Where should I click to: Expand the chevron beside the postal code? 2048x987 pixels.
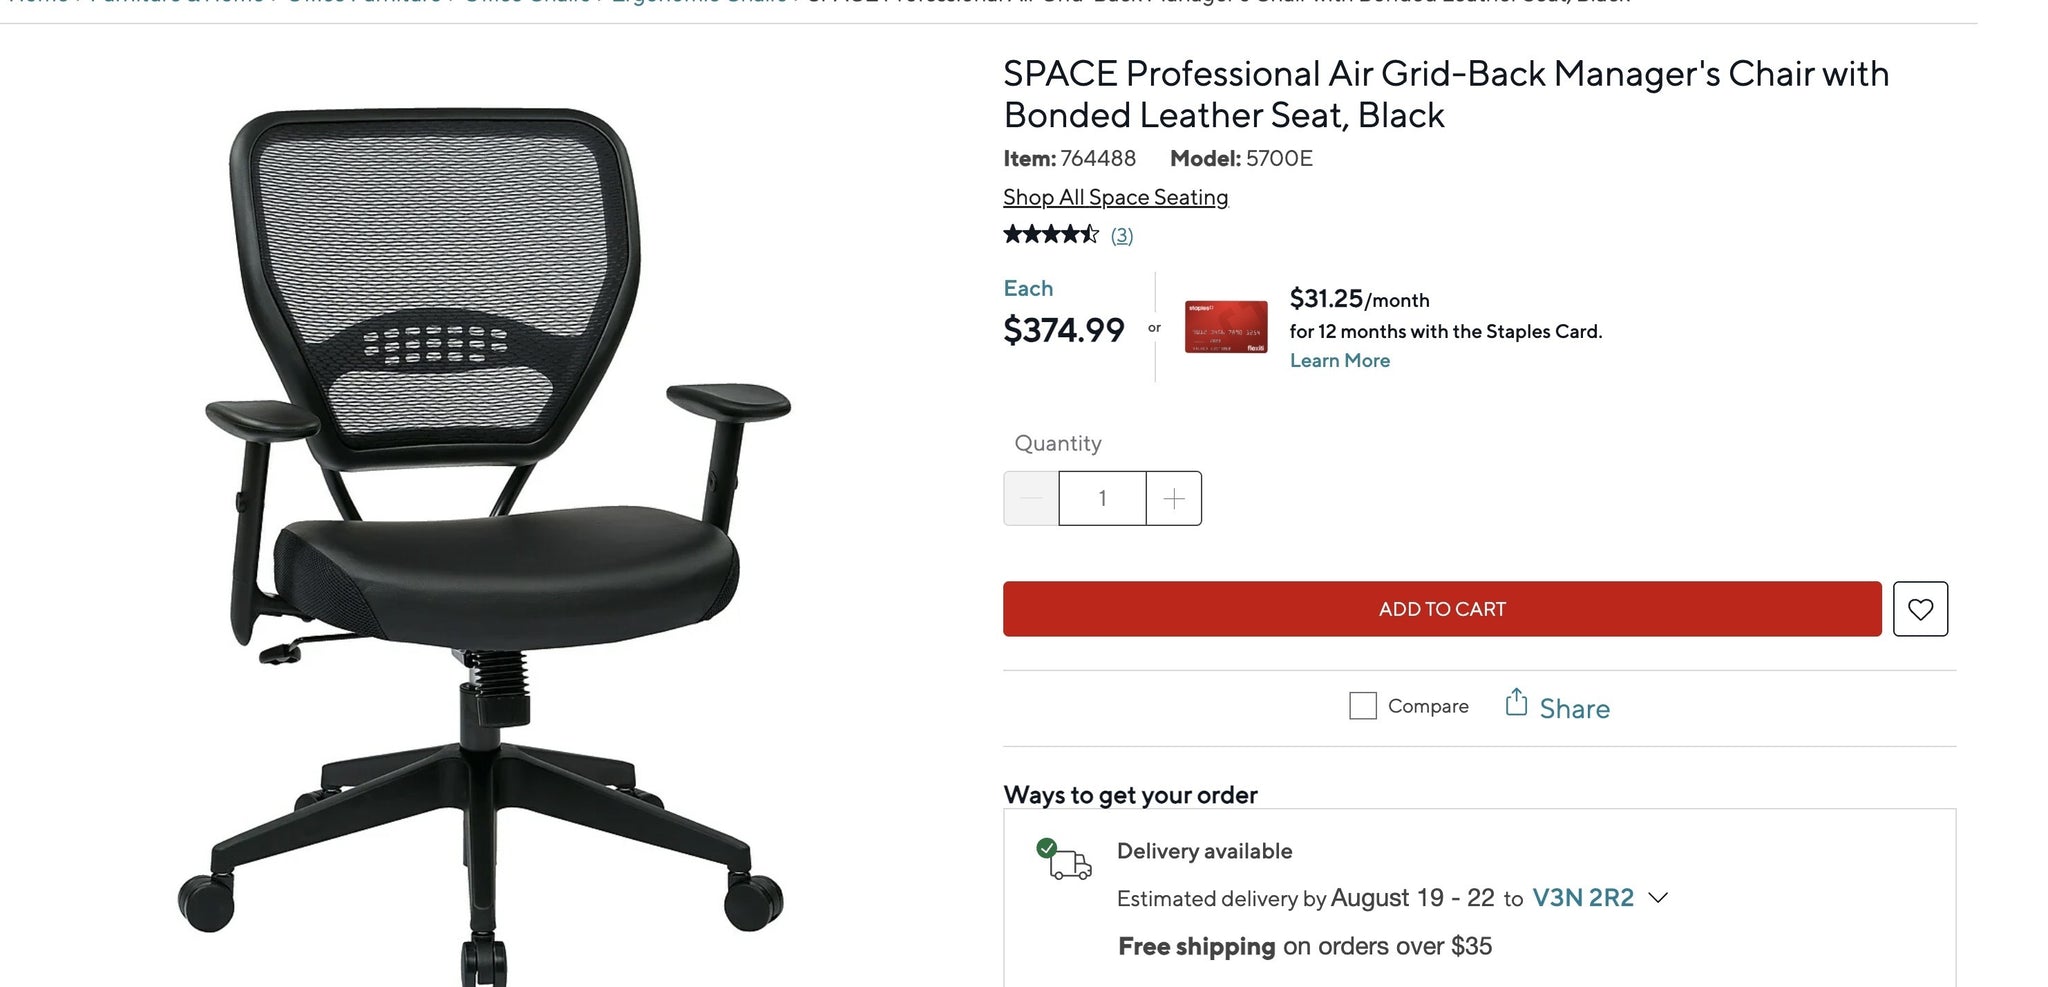pyautogui.click(x=1658, y=897)
